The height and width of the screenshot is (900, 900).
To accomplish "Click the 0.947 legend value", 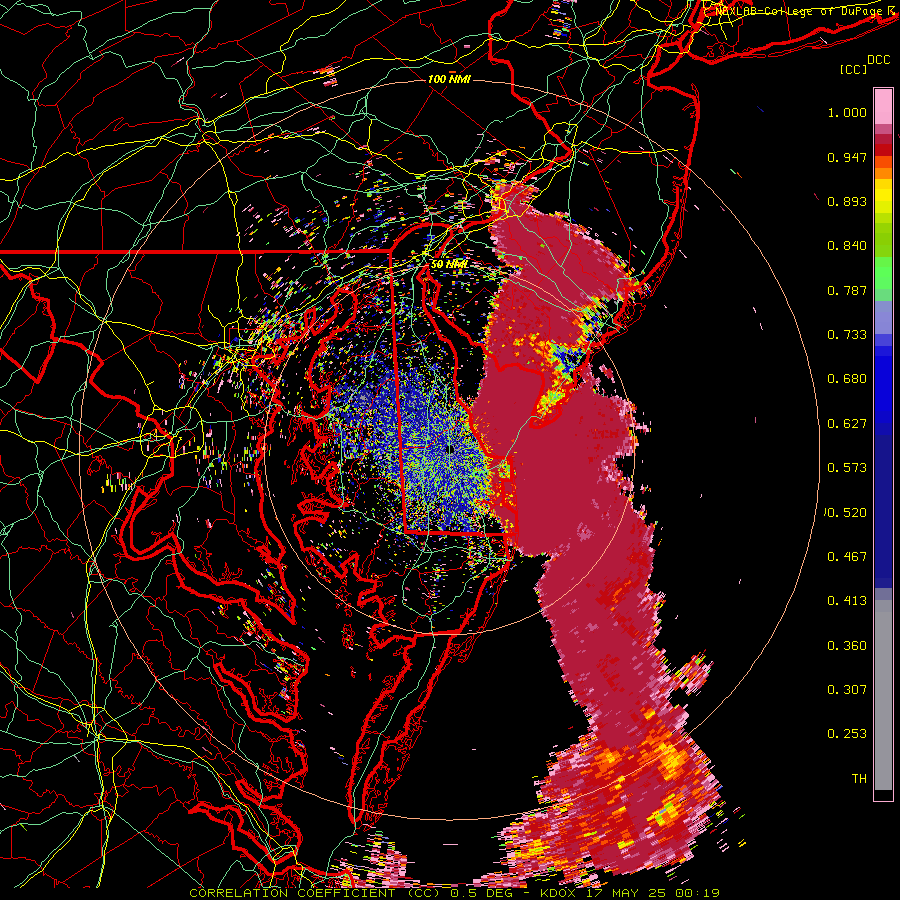I will [847, 157].
